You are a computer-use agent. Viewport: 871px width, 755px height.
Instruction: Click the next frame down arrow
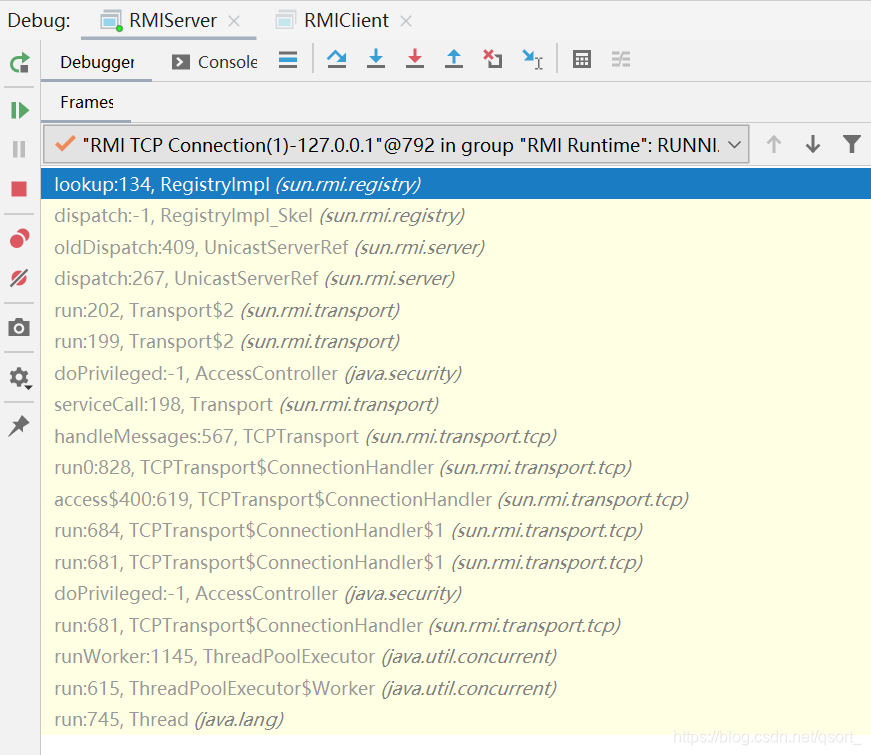pos(813,144)
